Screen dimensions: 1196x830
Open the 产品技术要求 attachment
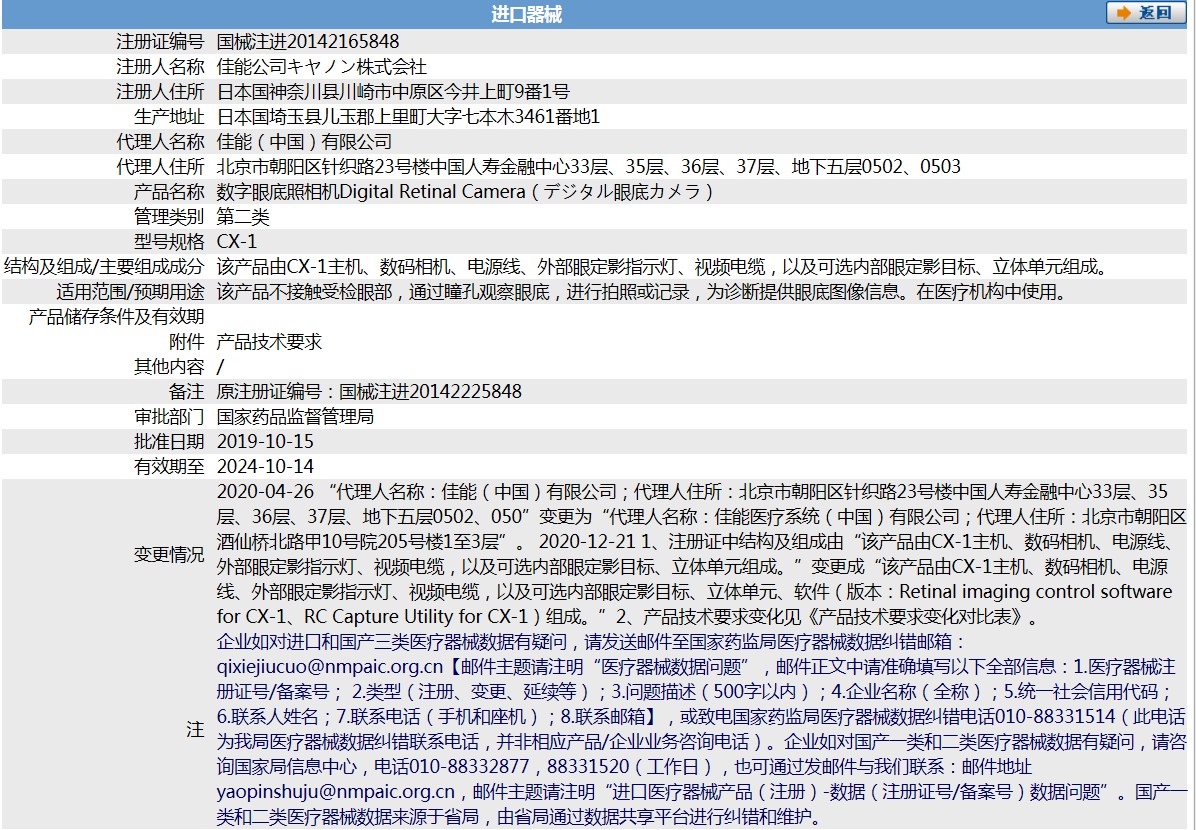click(x=269, y=342)
